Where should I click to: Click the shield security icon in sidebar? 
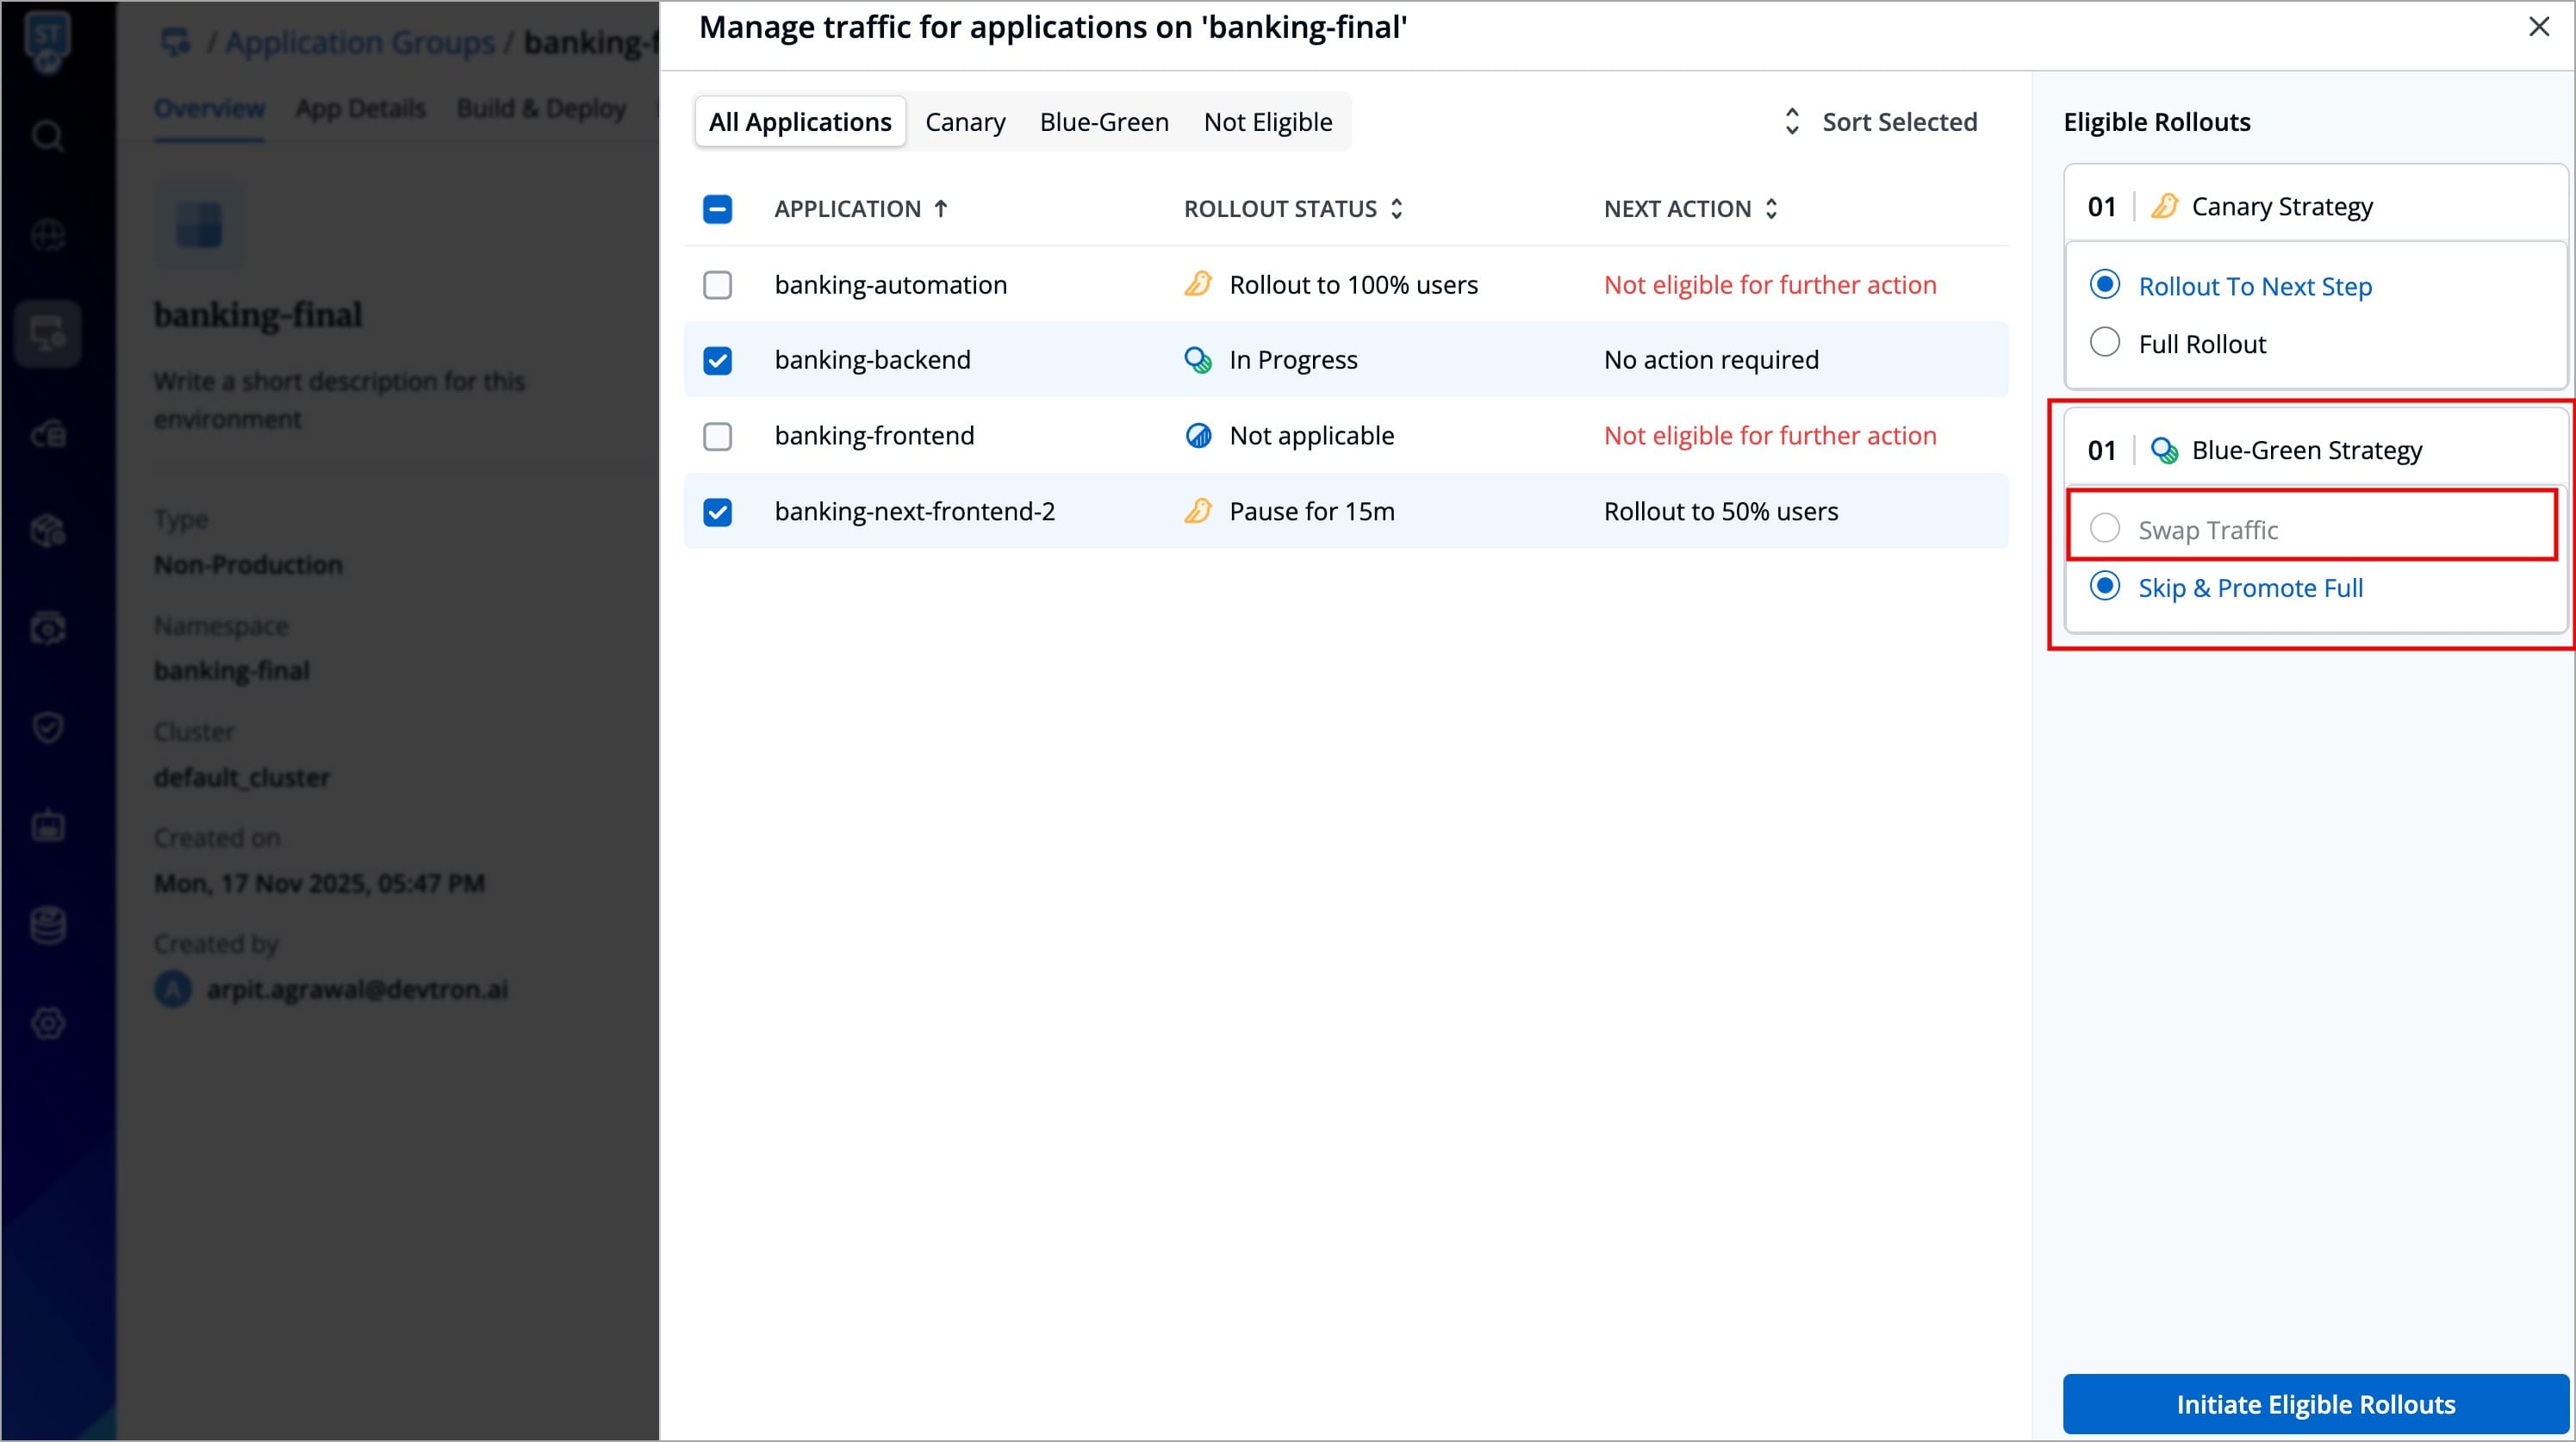[x=48, y=727]
